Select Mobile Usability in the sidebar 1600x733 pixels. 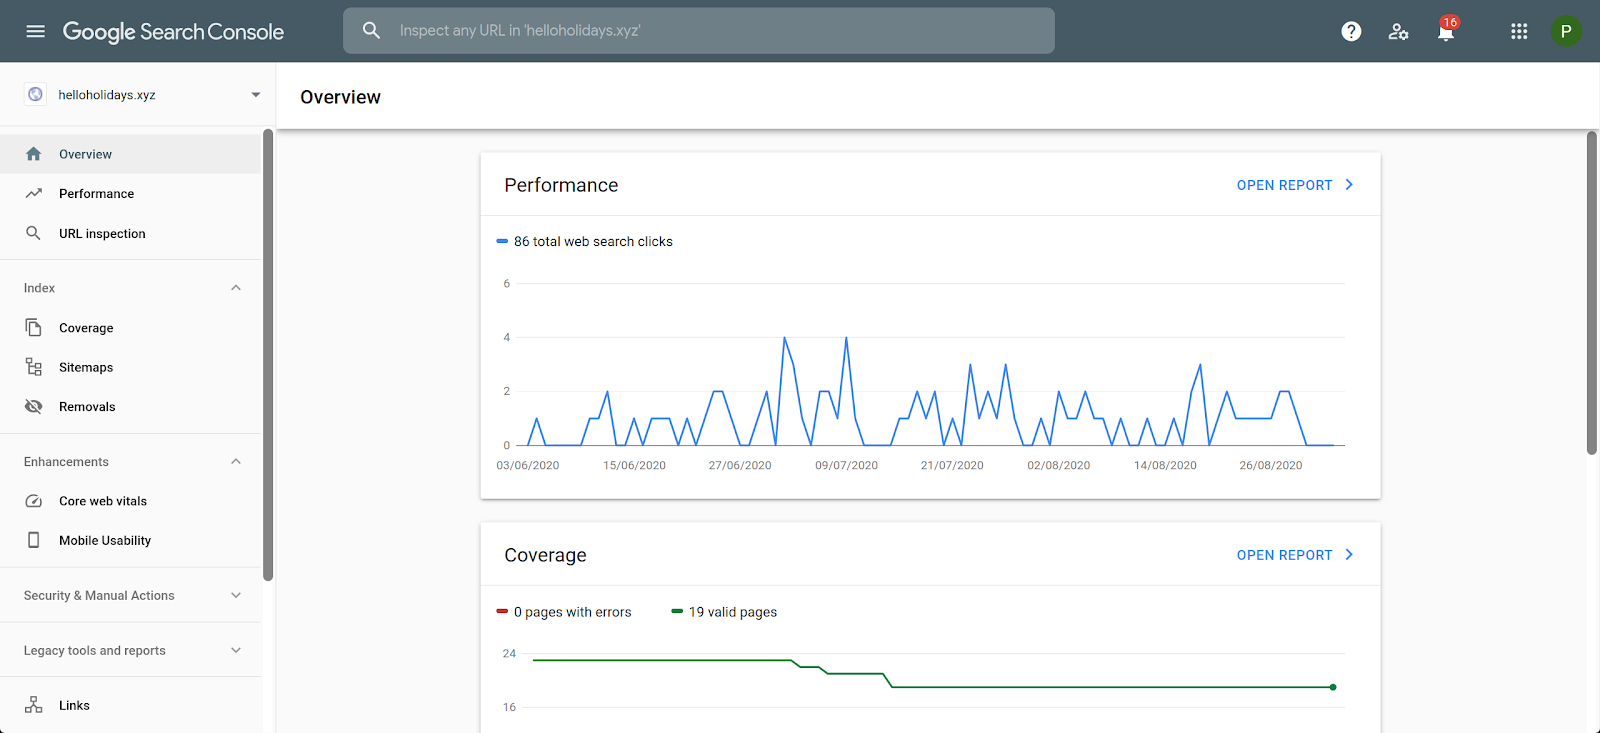[130, 540]
